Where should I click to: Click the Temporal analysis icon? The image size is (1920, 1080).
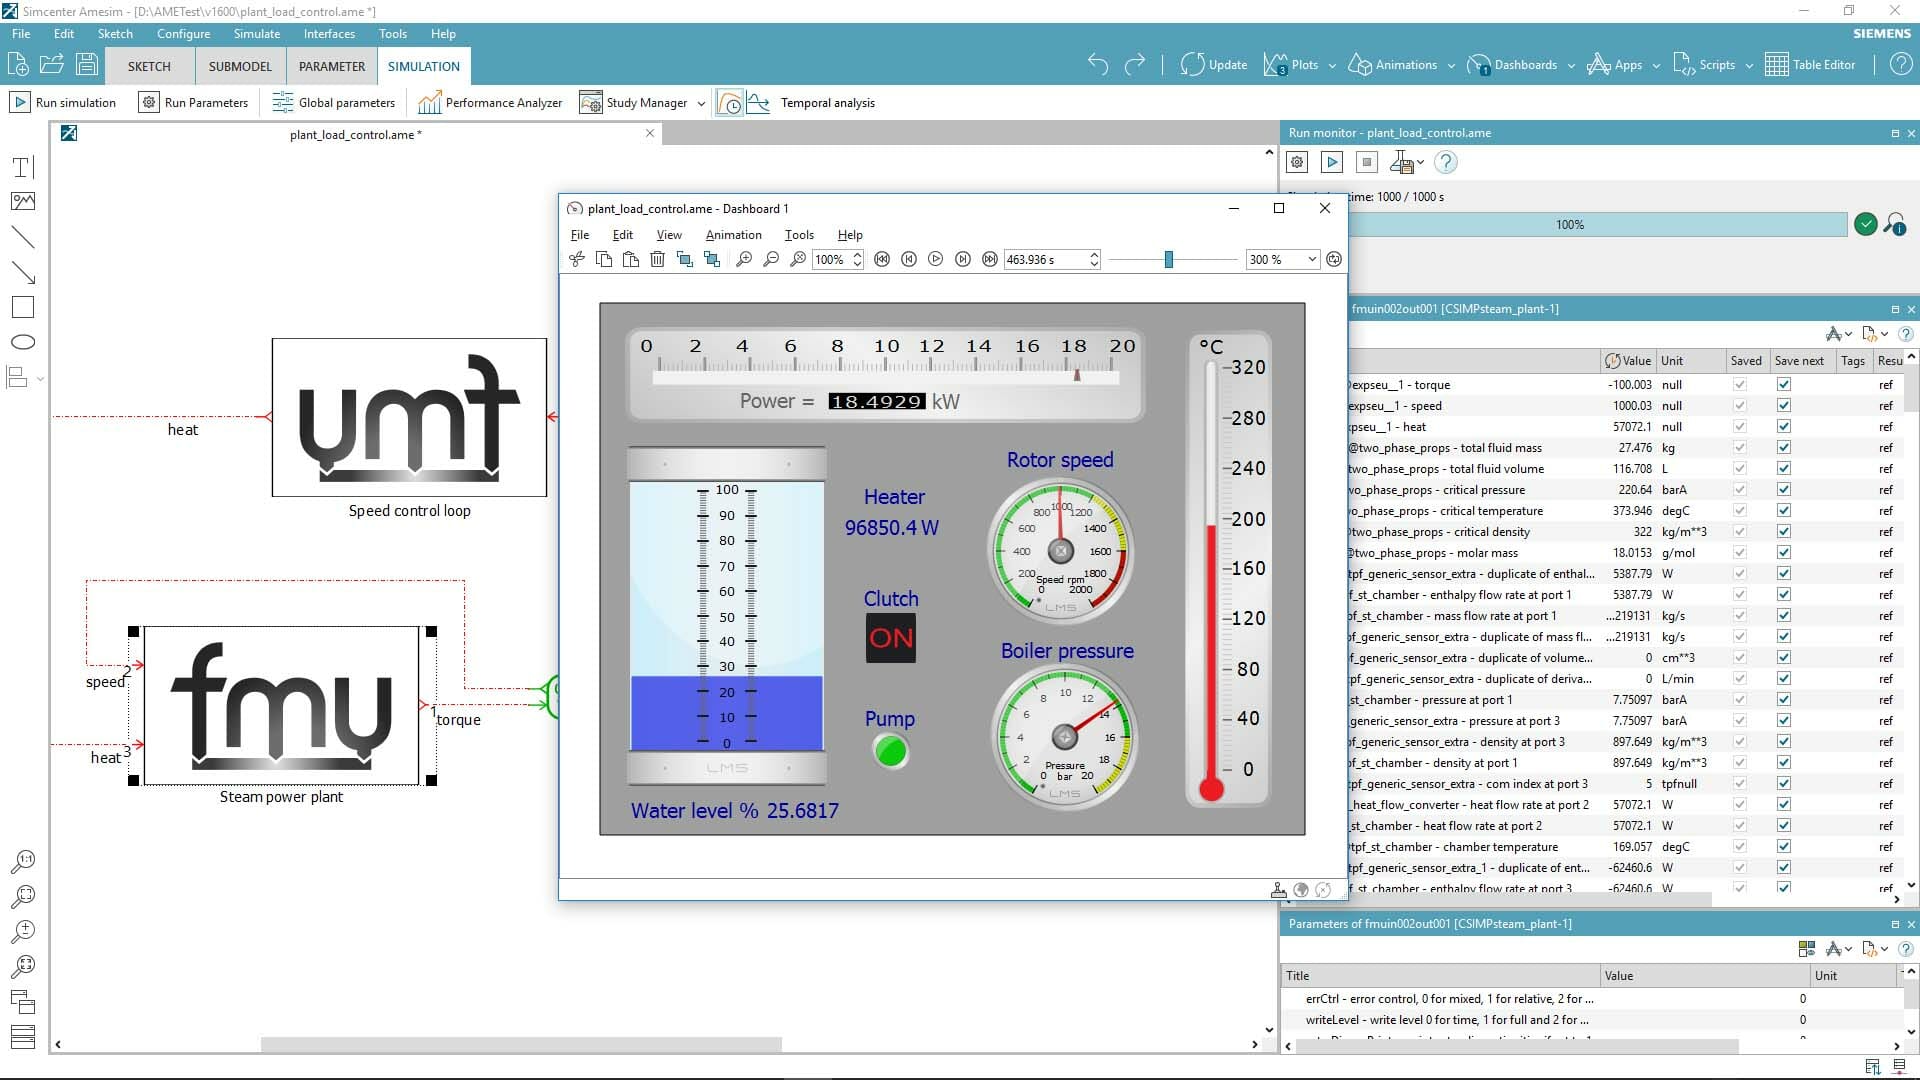click(759, 101)
